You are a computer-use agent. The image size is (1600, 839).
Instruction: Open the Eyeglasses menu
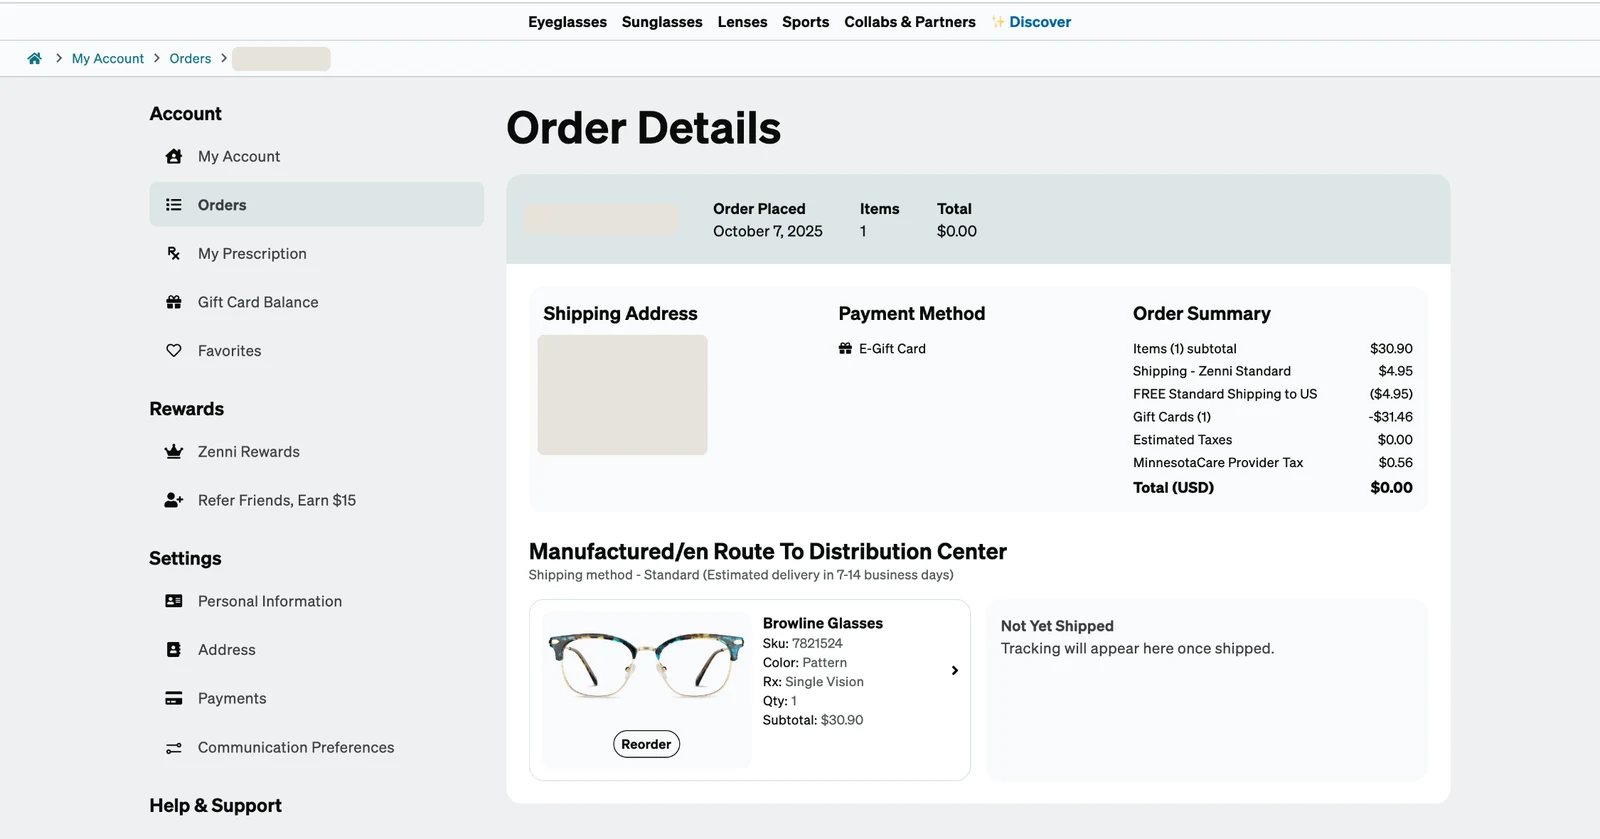567,22
